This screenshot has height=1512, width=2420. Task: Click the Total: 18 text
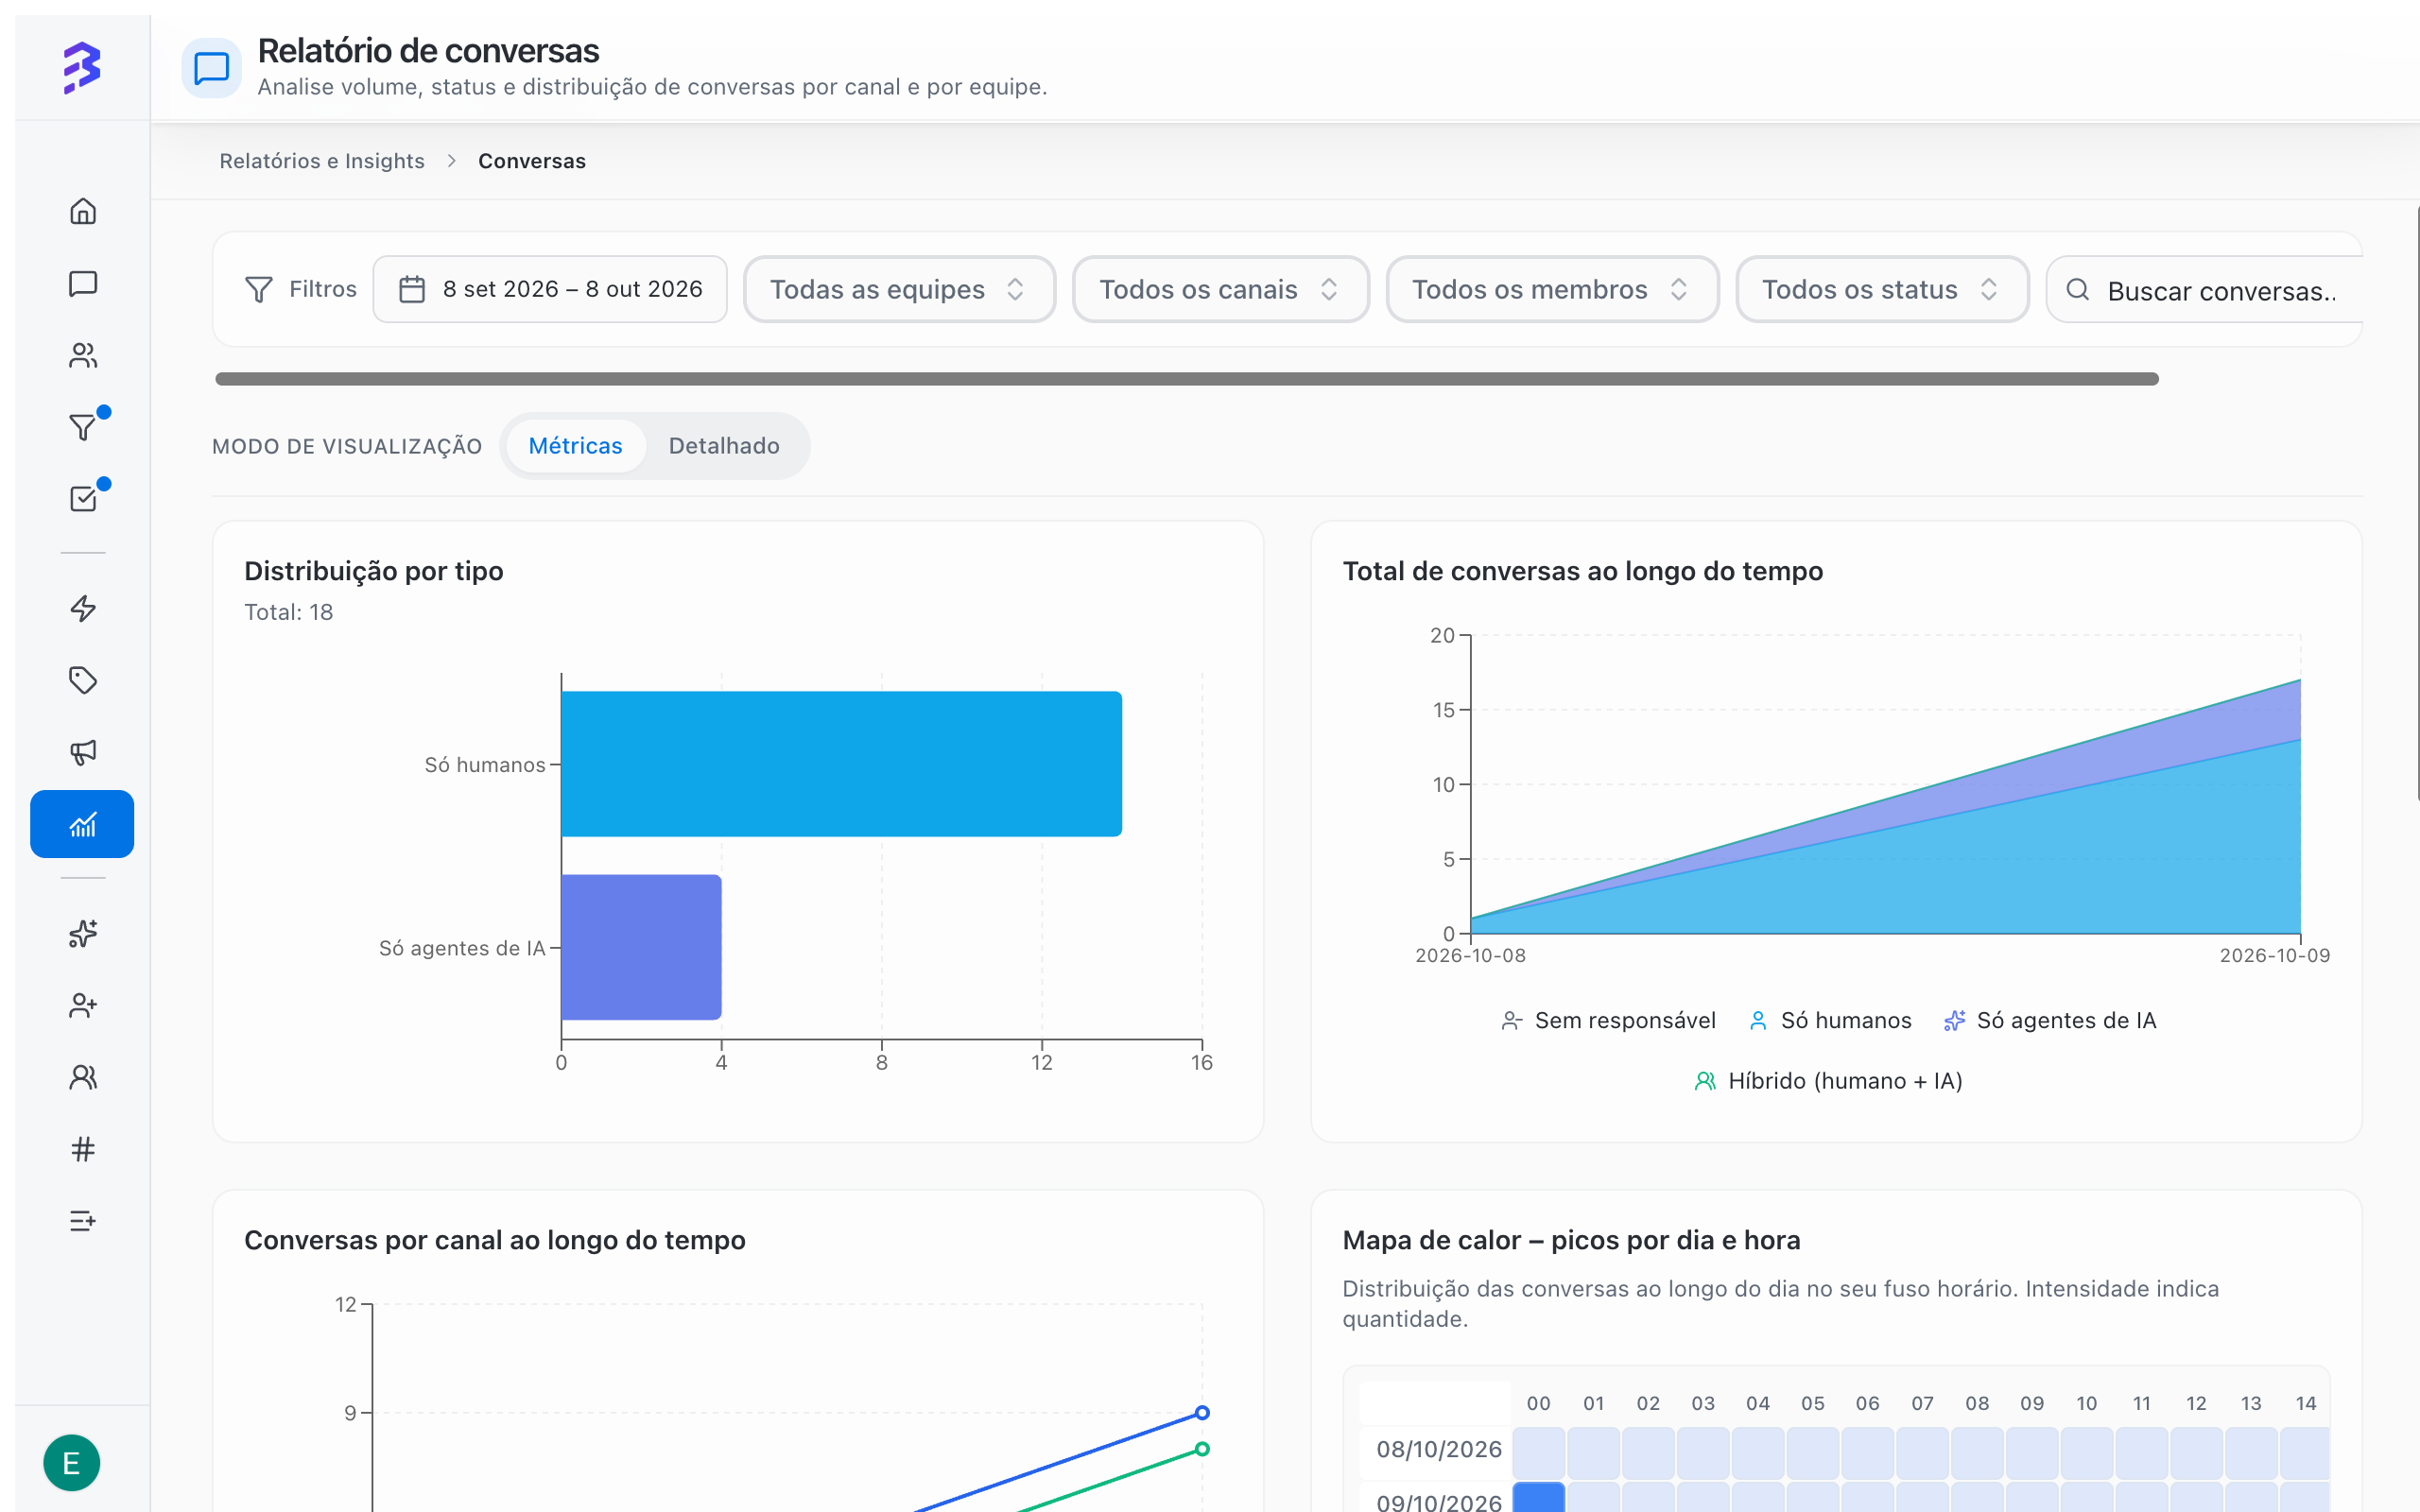289,612
